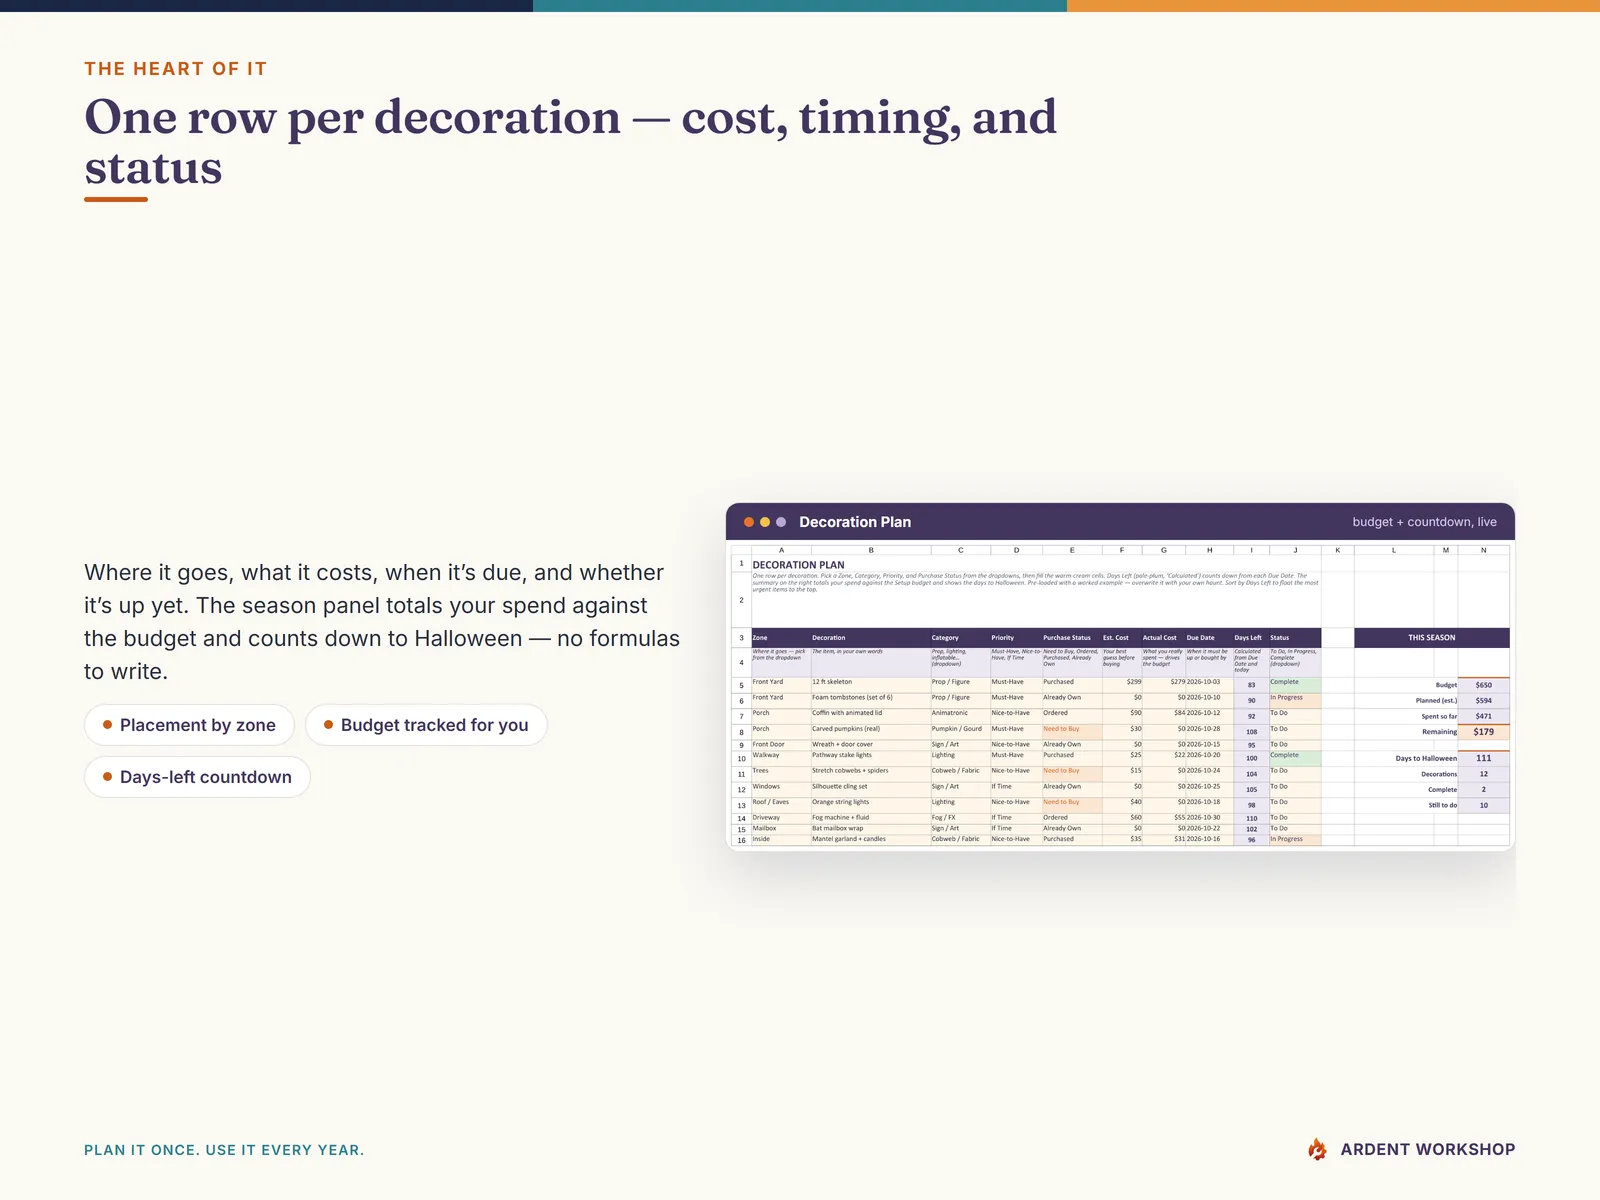The image size is (1600, 1200).
Task: Select the 'Orange string lights' cell
Action: 870,805
